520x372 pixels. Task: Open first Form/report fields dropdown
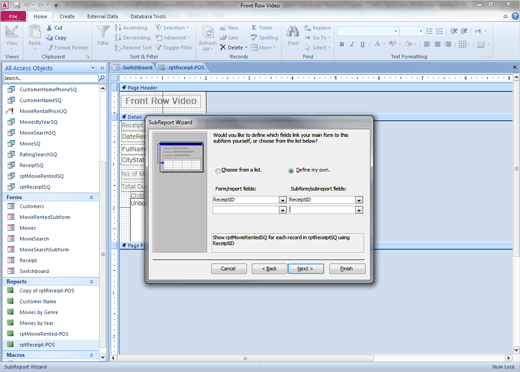point(283,200)
